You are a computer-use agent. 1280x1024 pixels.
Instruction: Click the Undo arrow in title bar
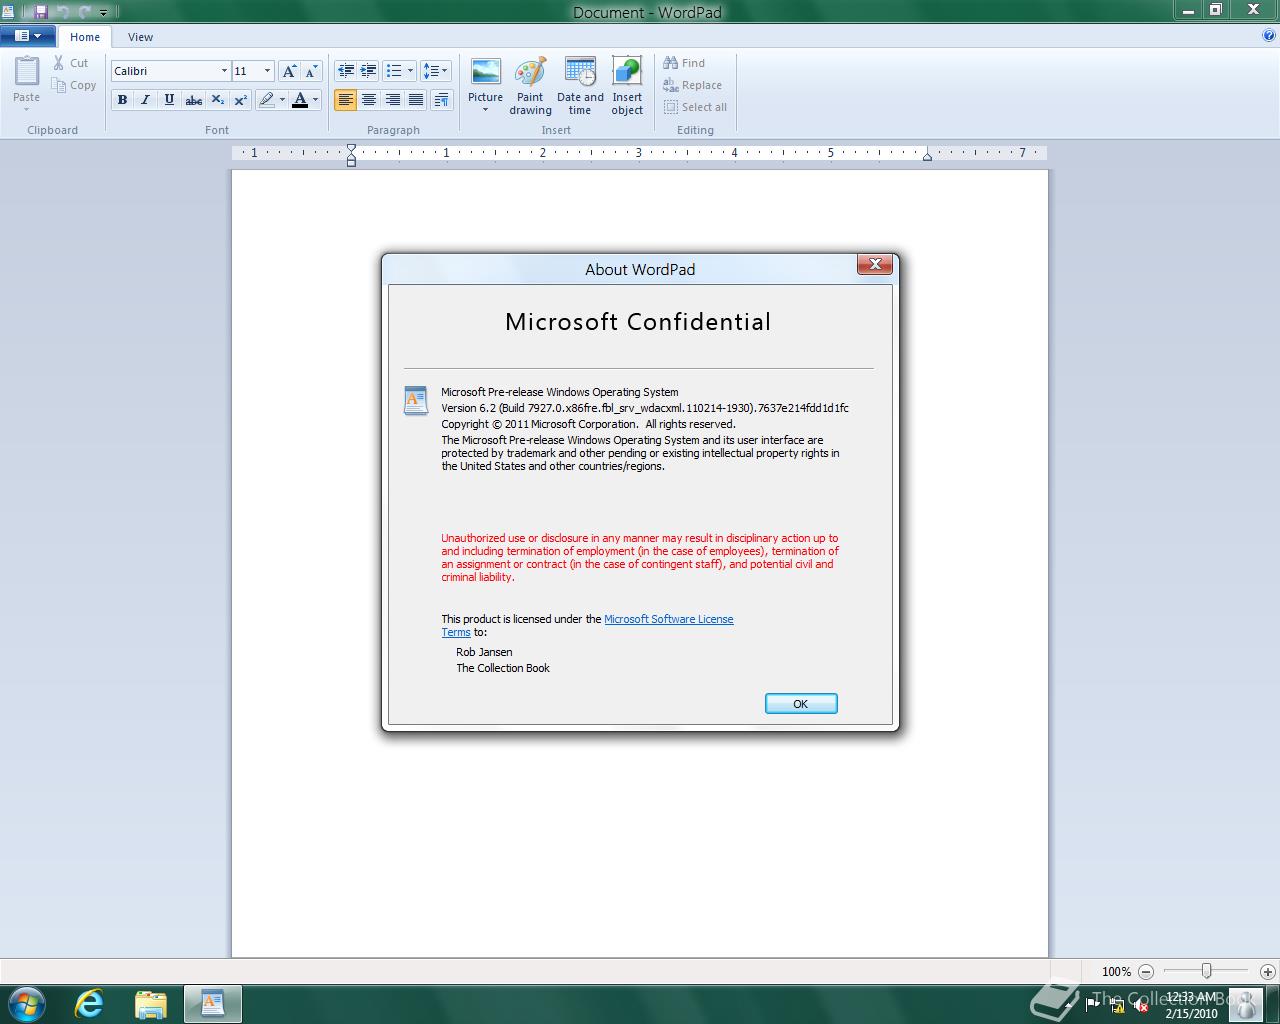click(62, 12)
